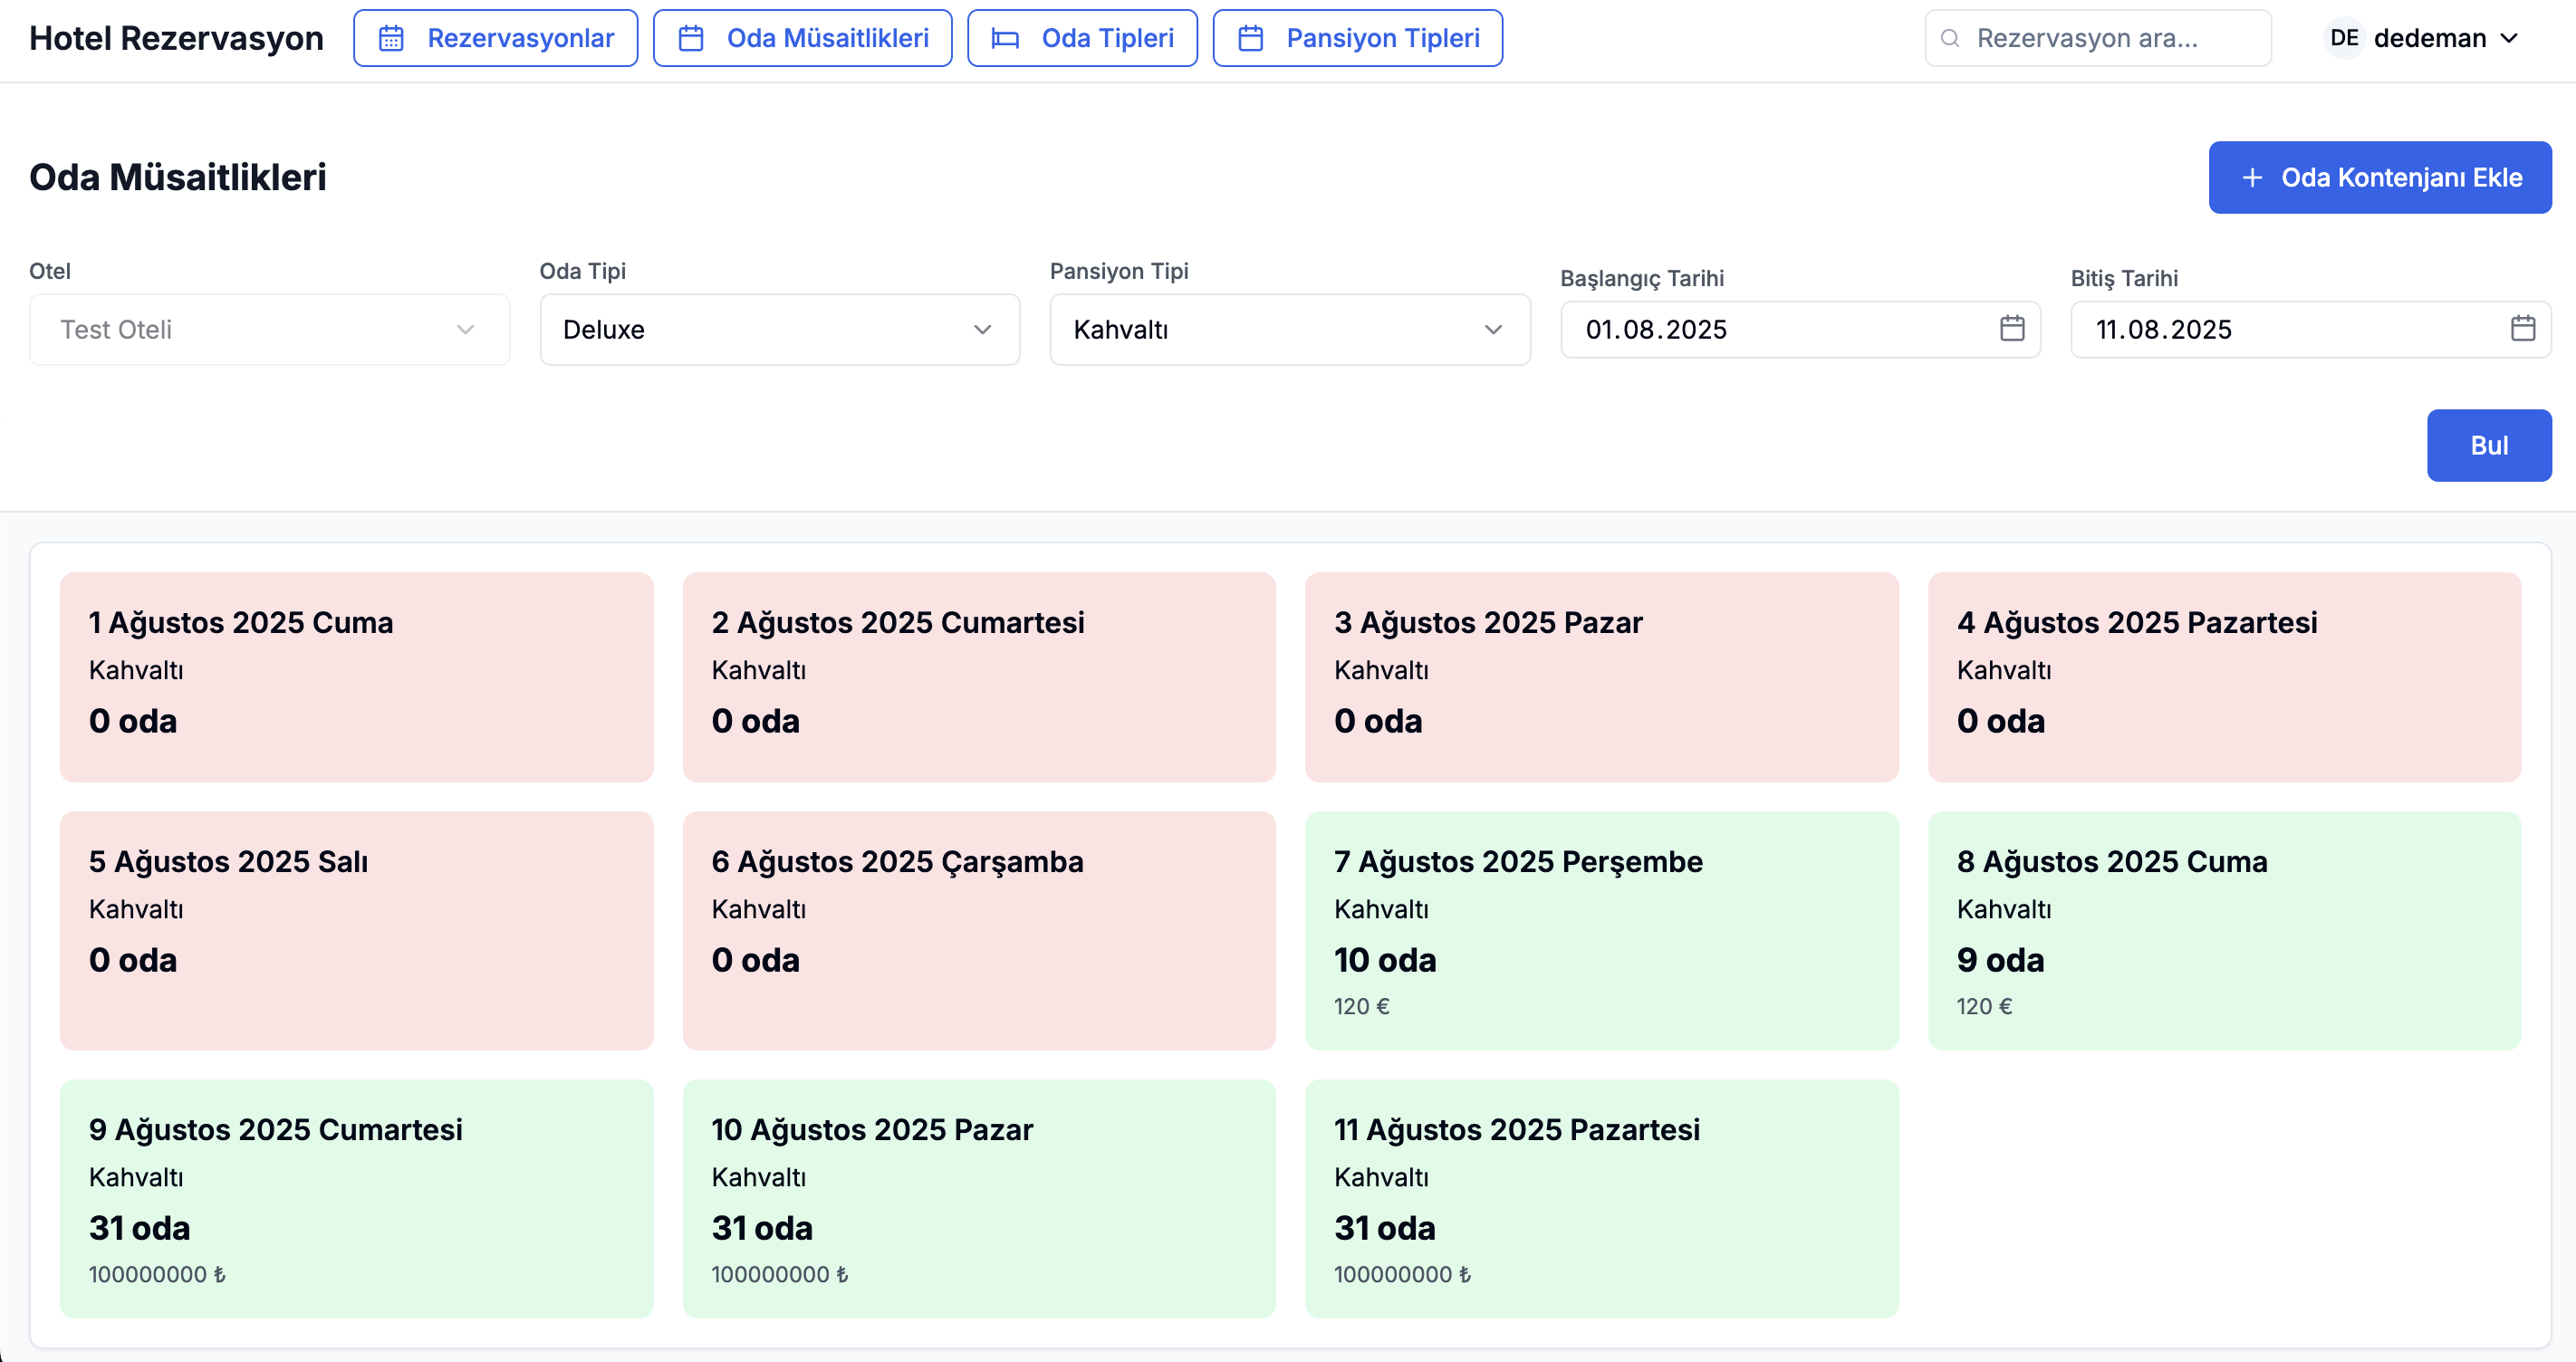The width and height of the screenshot is (2576, 1362).
Task: Select the 1 Ağustos 2025 Cuma card
Action: [x=356, y=677]
